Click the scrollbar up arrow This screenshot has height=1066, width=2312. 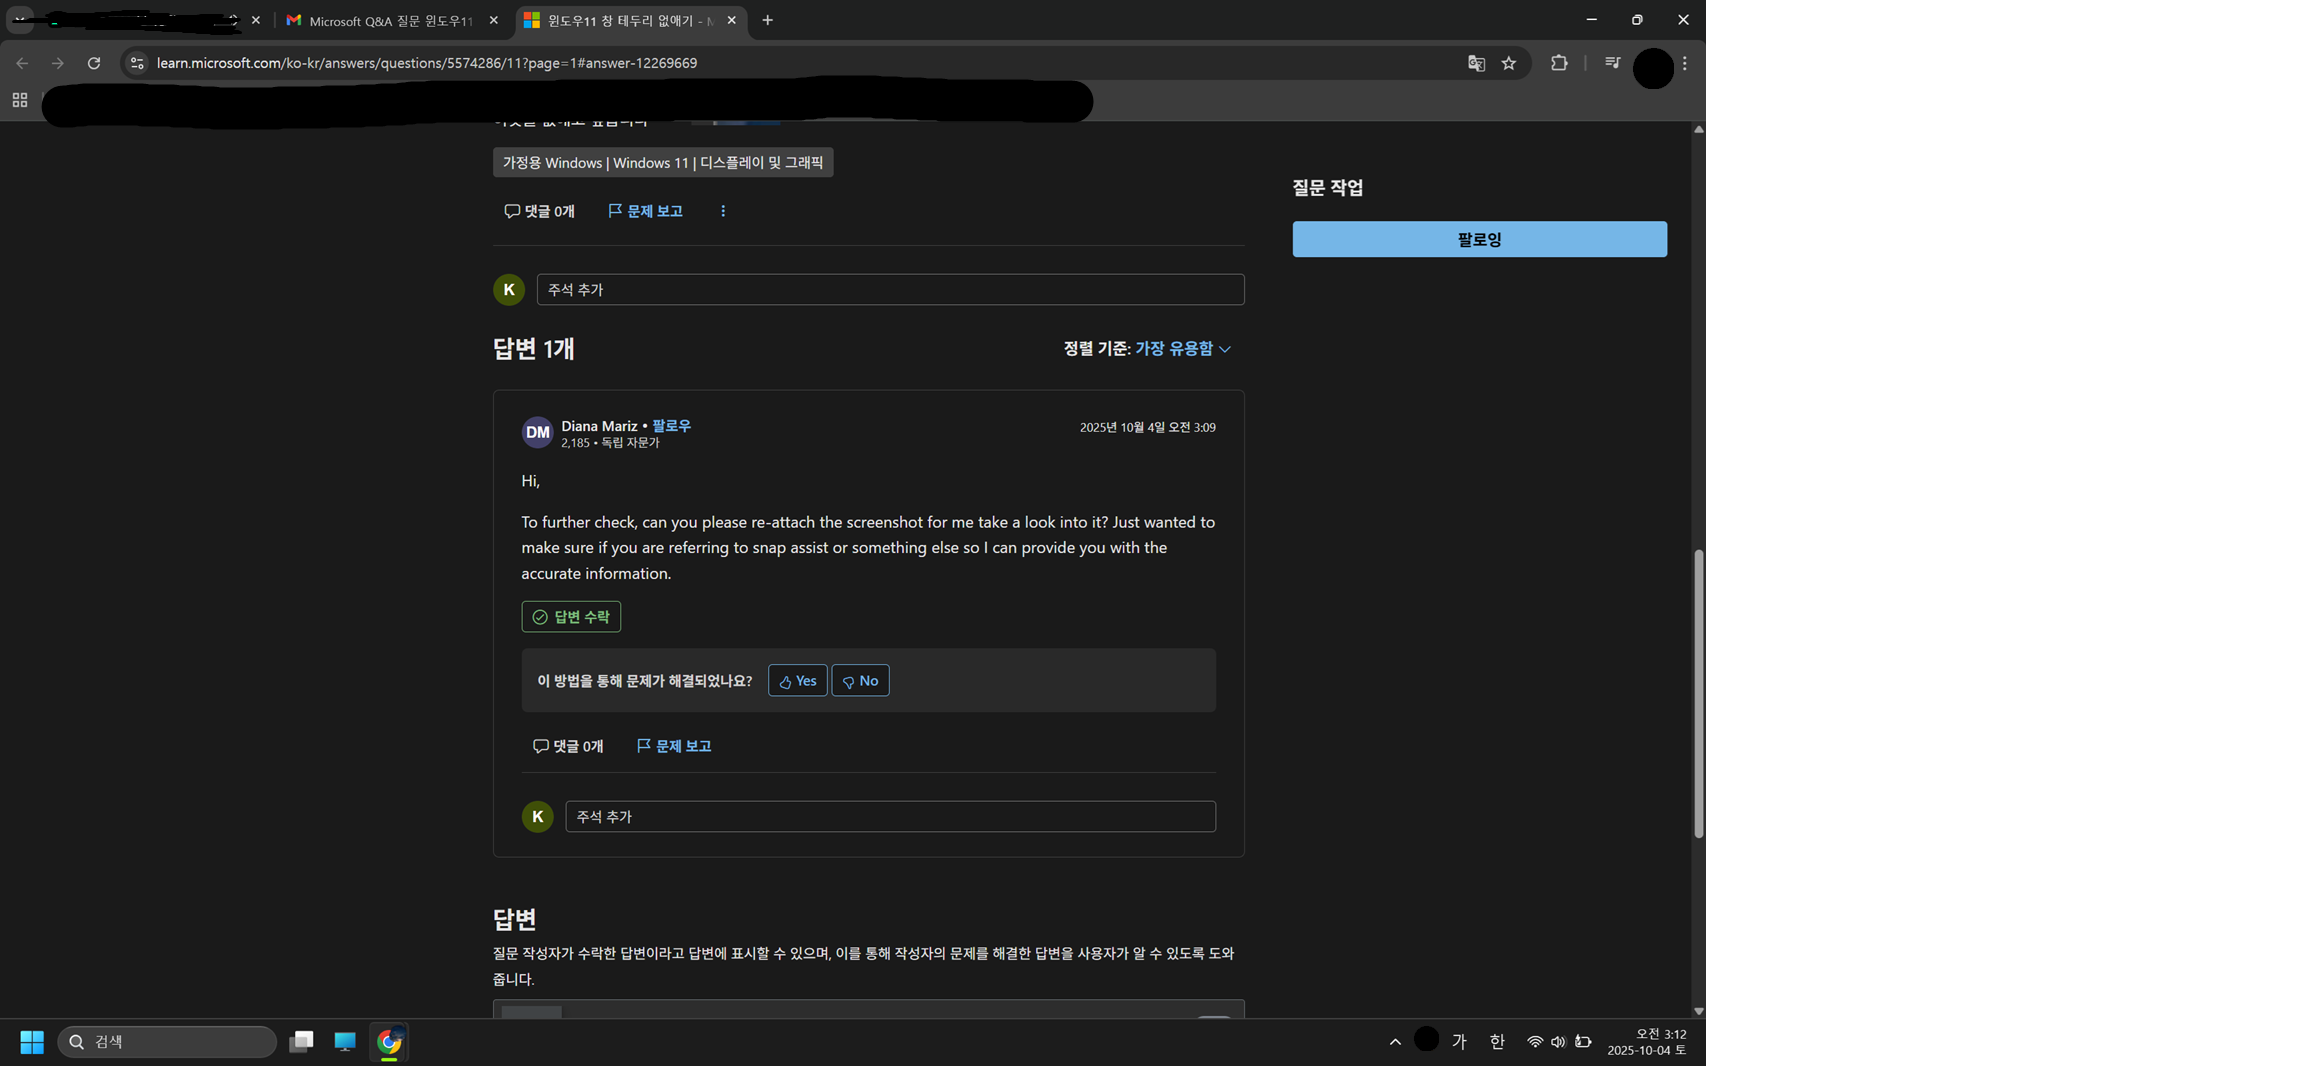[x=1698, y=129]
